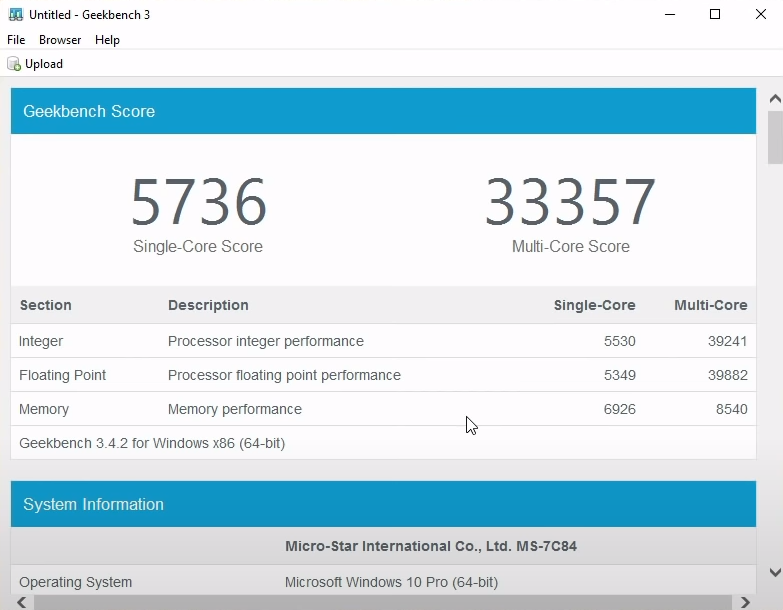This screenshot has width=783, height=610.
Task: Select the Multi-Core Score value 33357
Action: pyautogui.click(x=570, y=202)
